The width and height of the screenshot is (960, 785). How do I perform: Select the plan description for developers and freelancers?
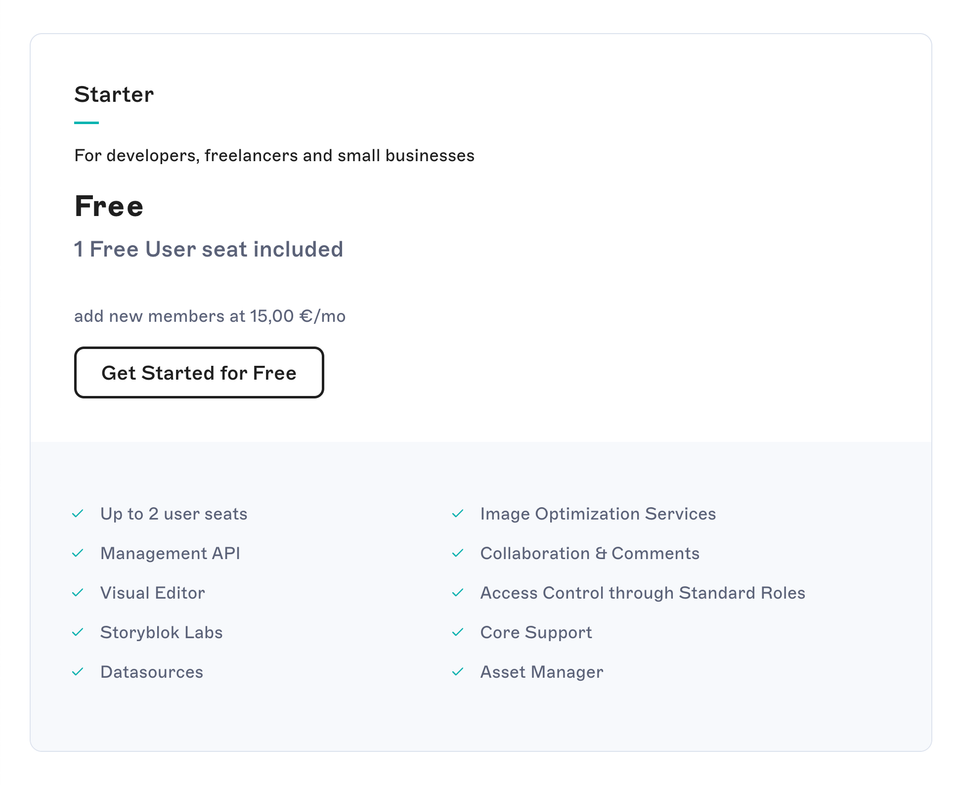274,155
